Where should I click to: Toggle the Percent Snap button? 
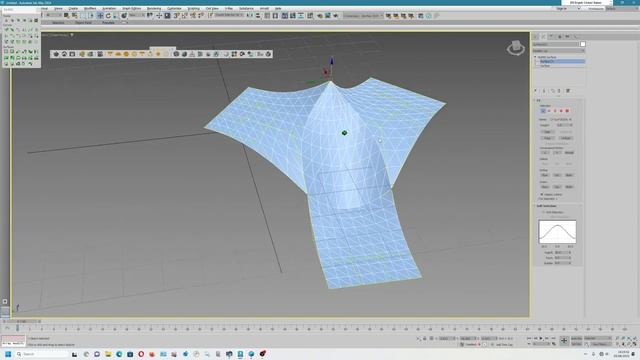(x=193, y=16)
